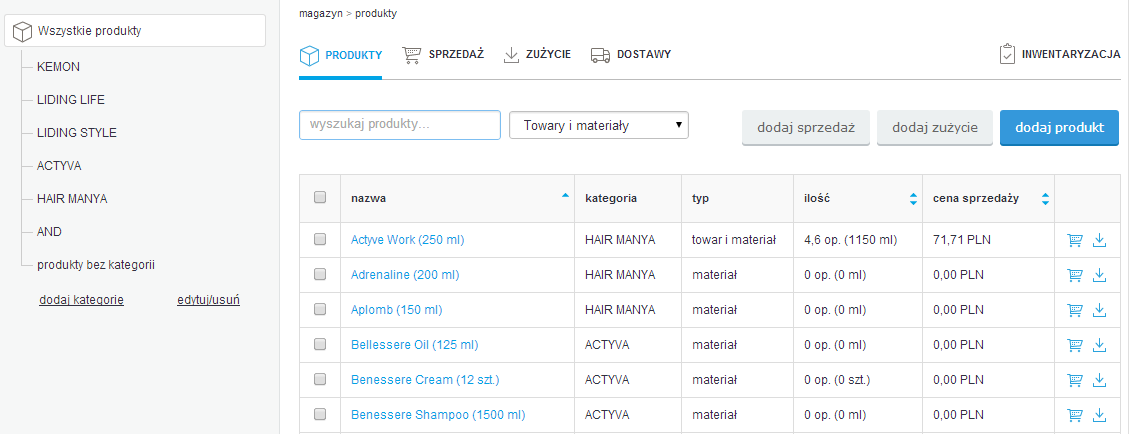Viewport: 1129px width, 434px height.
Task: Sort the table by ilość column arrows
Action: coord(913,199)
